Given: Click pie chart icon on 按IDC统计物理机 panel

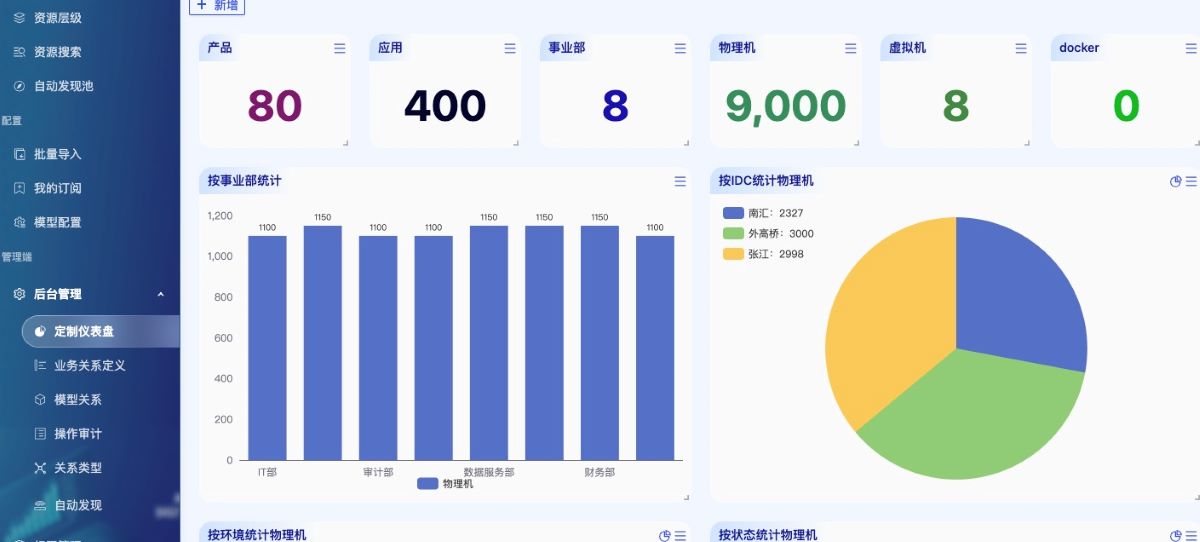Looking at the screenshot, I should 1175,181.
